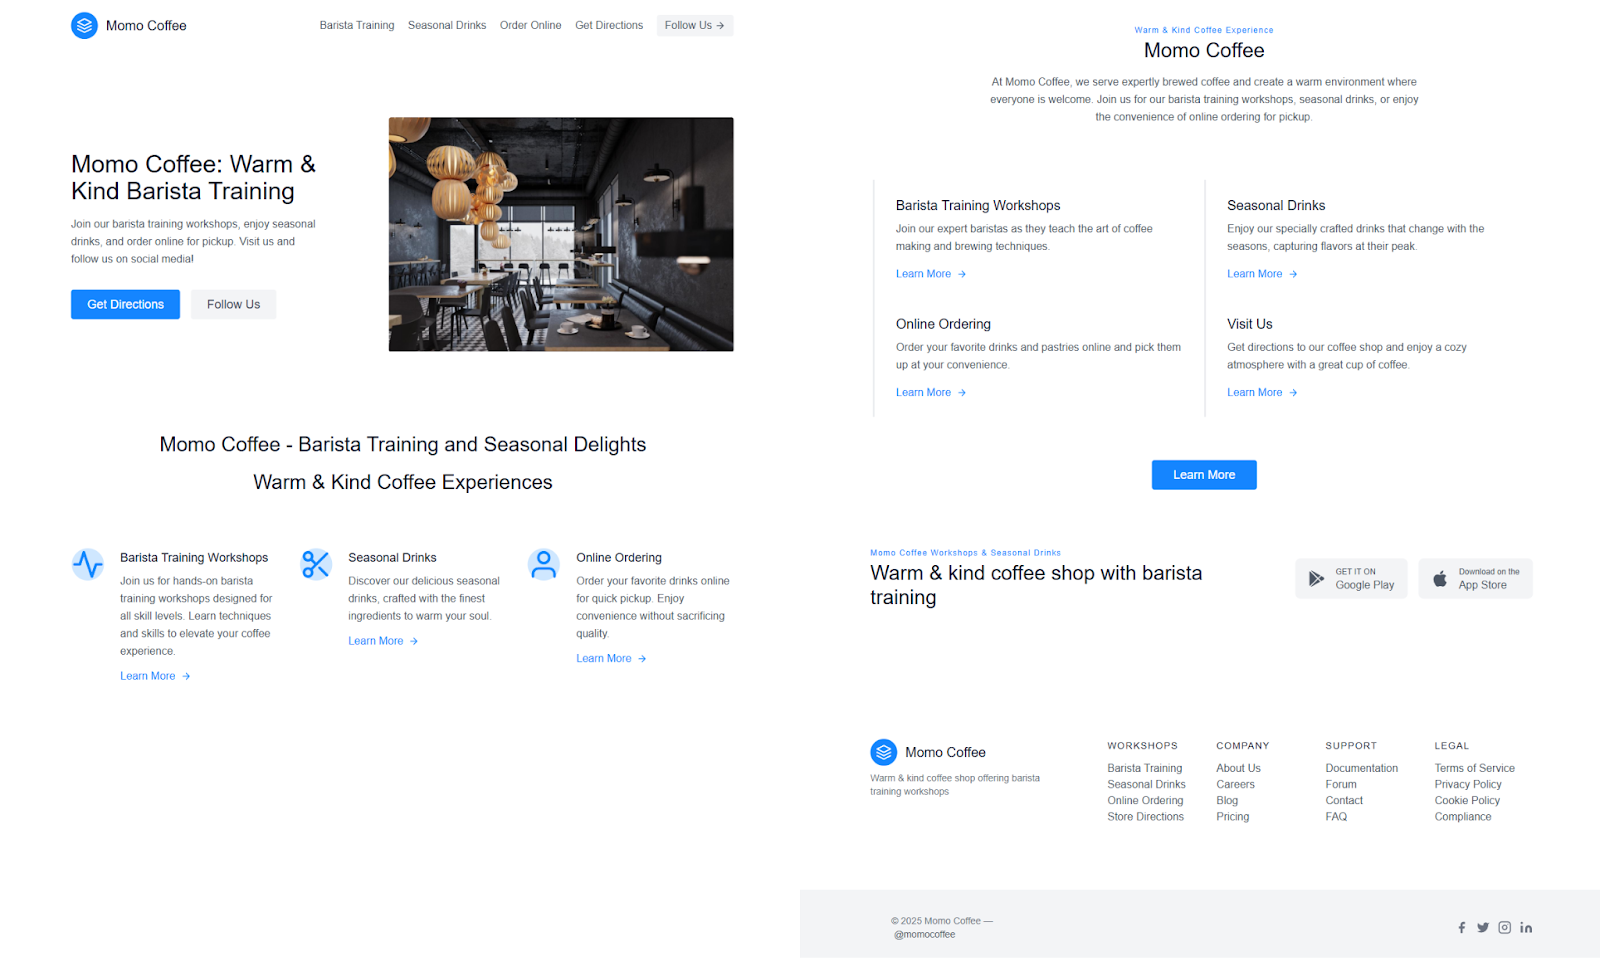Click the blue centered Learn More button
This screenshot has height=958, width=1600.
1204,475
